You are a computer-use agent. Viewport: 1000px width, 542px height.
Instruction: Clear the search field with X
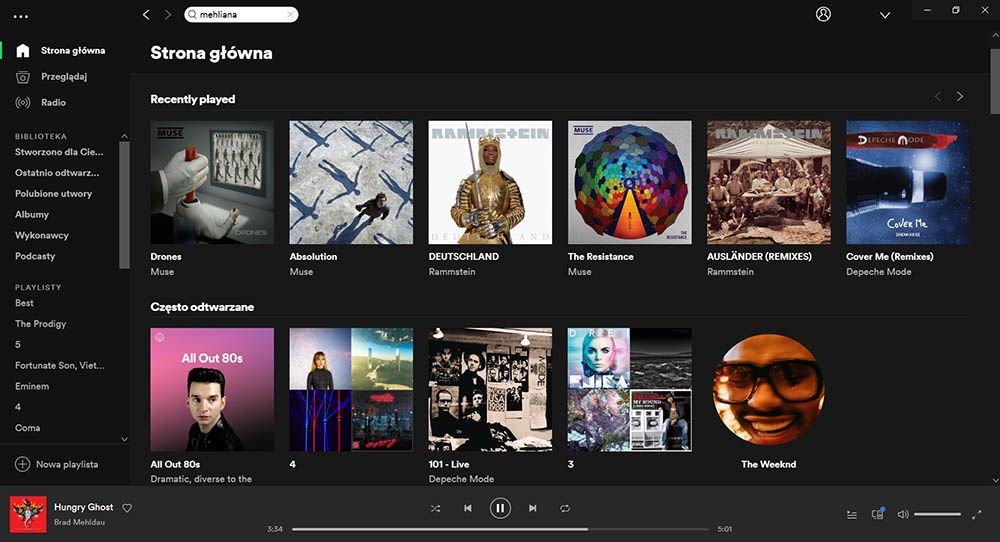click(290, 14)
